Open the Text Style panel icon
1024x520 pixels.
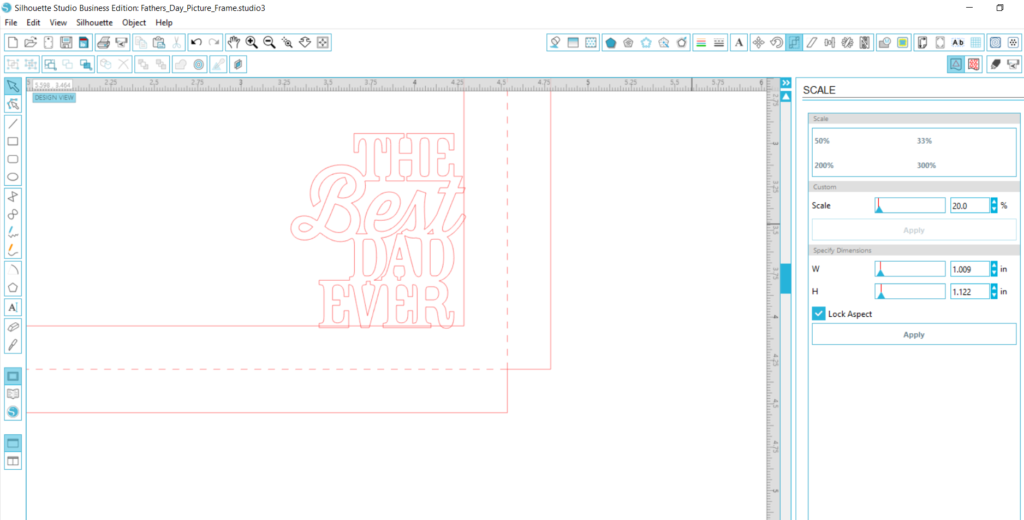click(x=738, y=43)
